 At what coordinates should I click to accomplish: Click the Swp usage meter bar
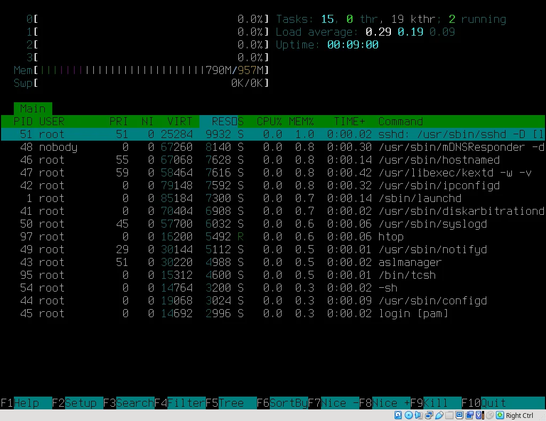click(141, 83)
